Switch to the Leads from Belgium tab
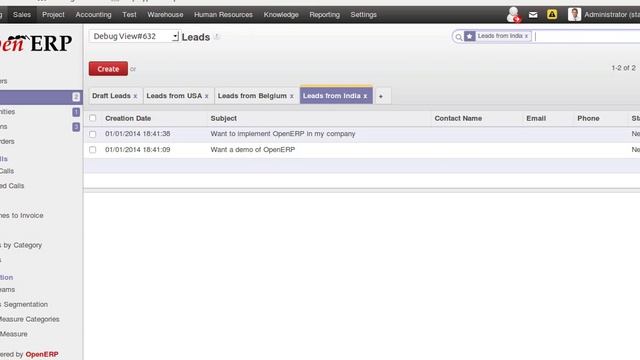This screenshot has height=360, width=640. click(252, 96)
